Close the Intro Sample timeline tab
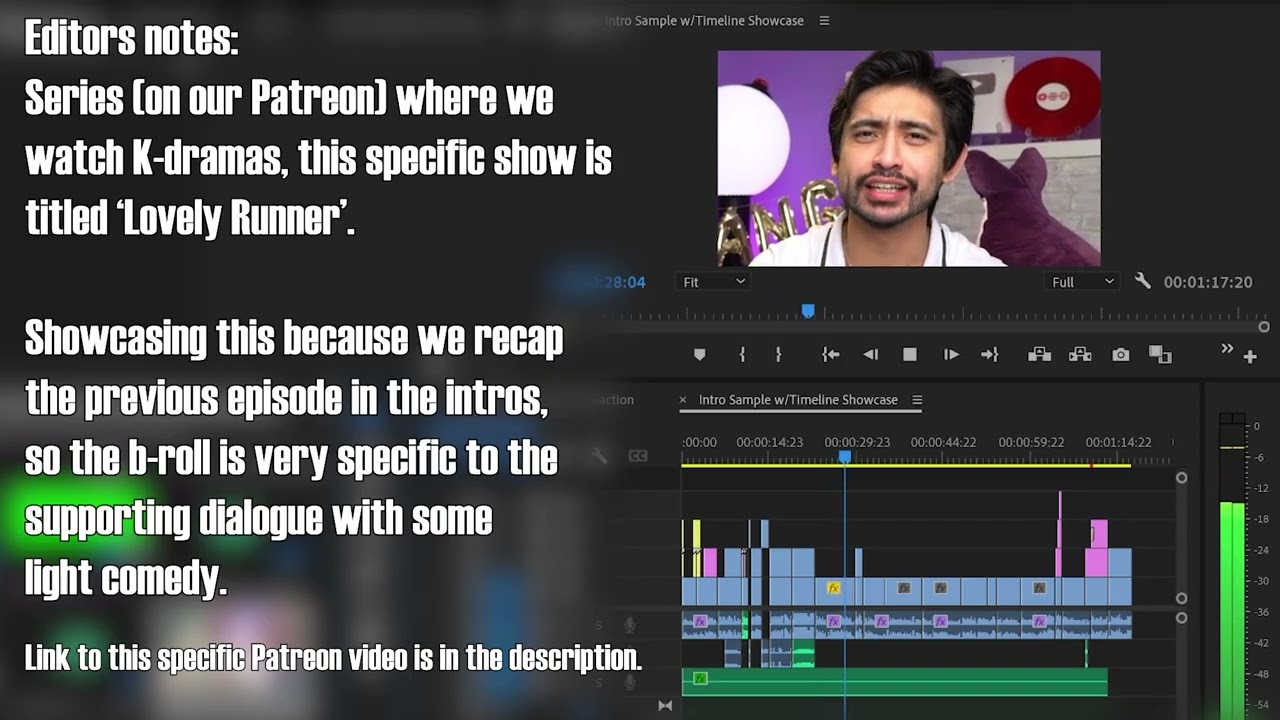 pyautogui.click(x=683, y=400)
